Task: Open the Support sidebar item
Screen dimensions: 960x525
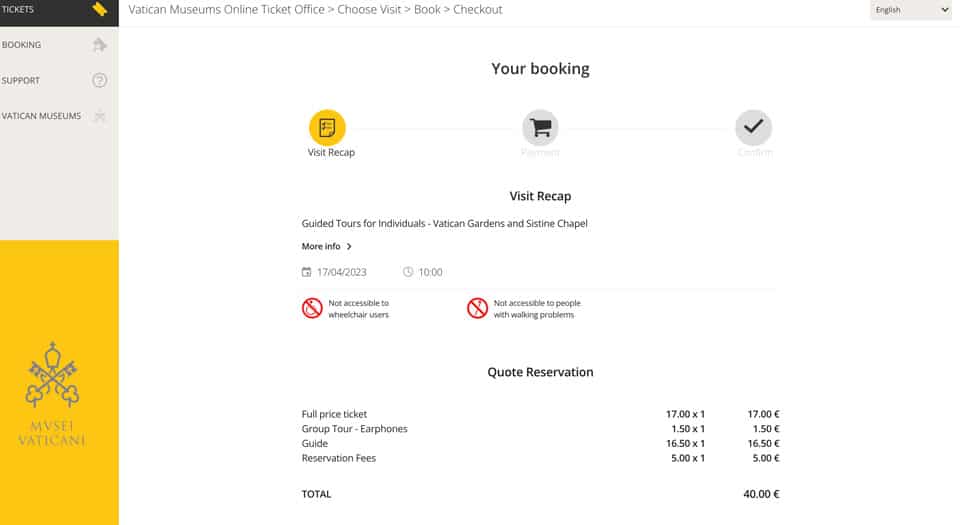Action: (59, 80)
